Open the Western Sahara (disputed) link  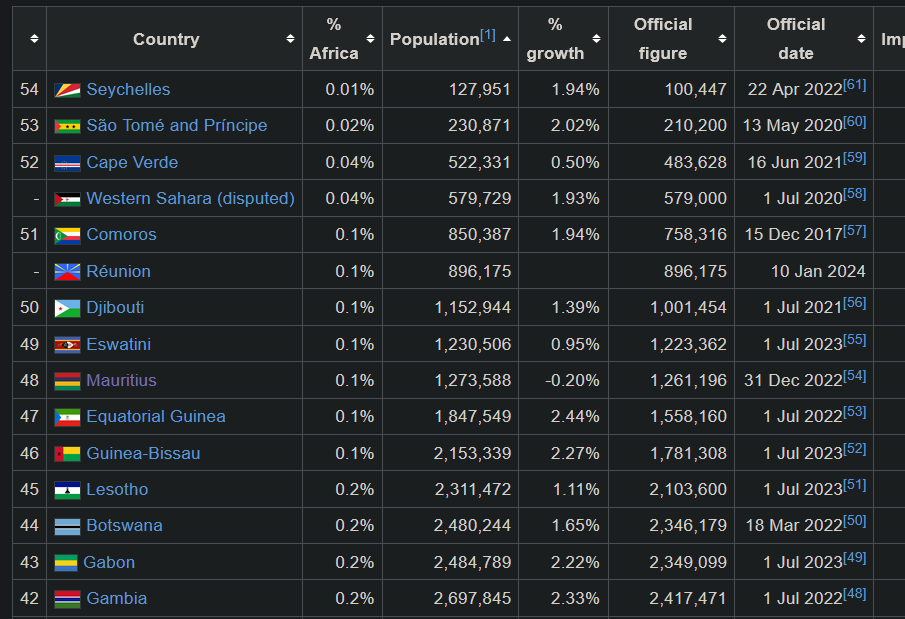click(x=190, y=199)
